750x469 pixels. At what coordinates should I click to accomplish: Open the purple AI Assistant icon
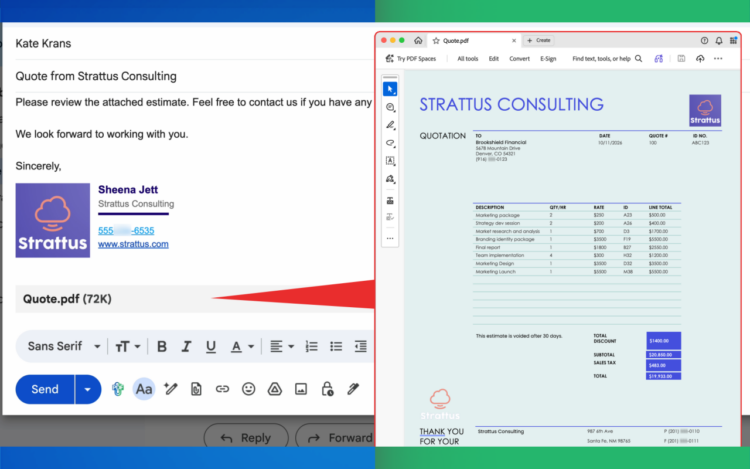[659, 59]
